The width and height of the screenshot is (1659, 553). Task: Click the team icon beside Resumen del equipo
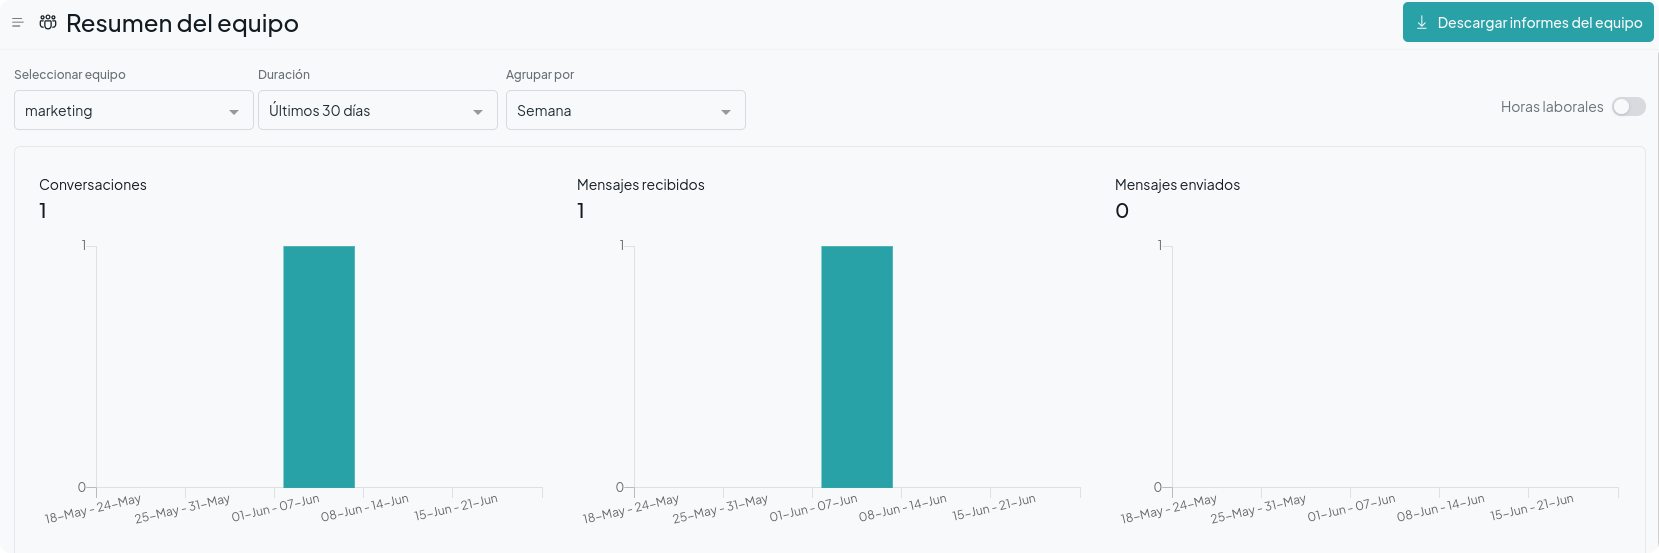48,22
